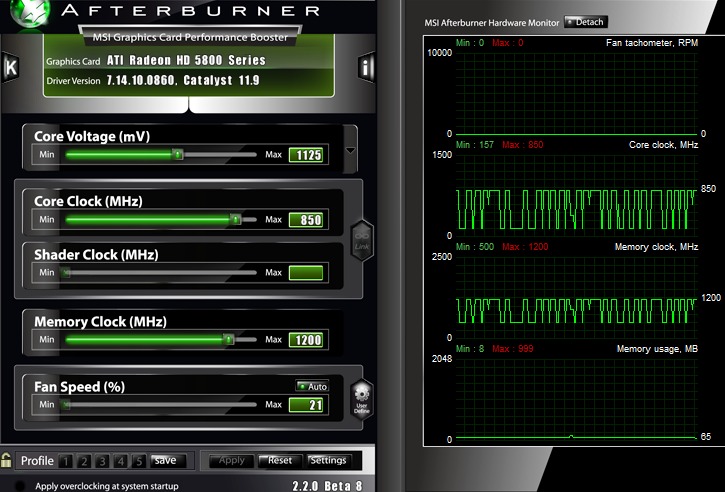Click the Core Clock value 850 field
This screenshot has height=492, width=725.
[x=306, y=220]
